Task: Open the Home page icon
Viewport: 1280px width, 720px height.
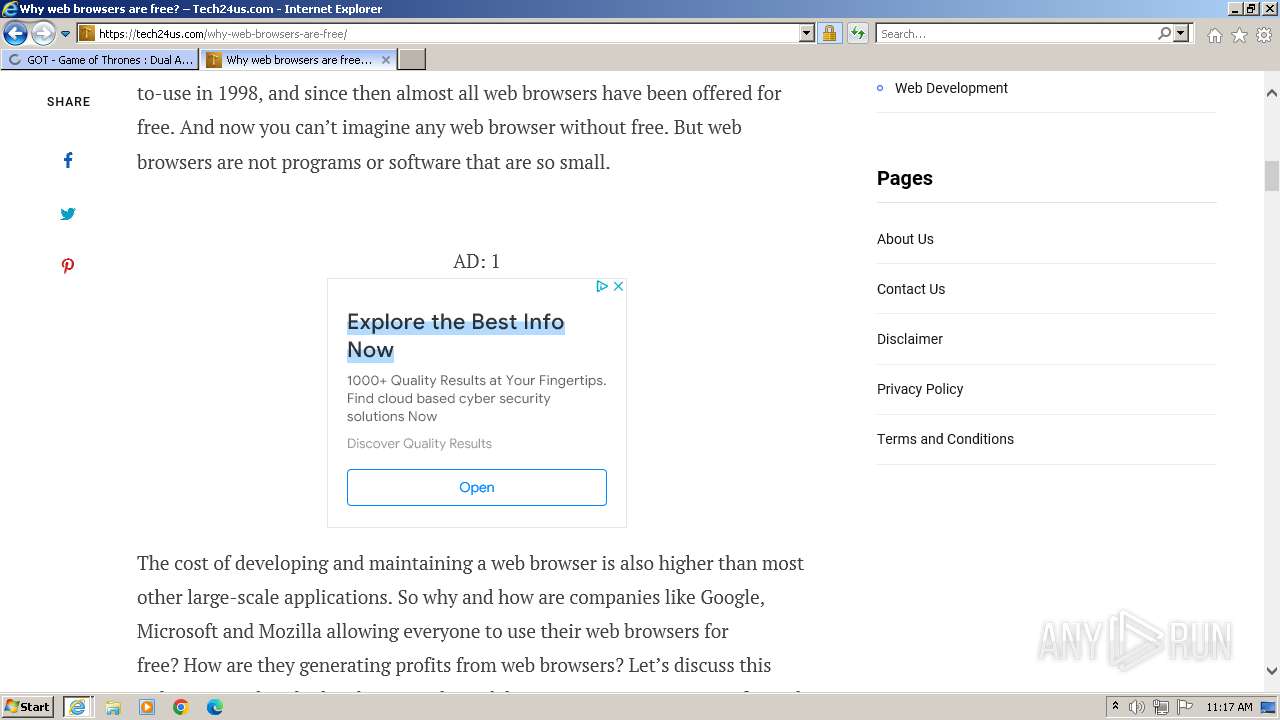Action: tap(1214, 35)
